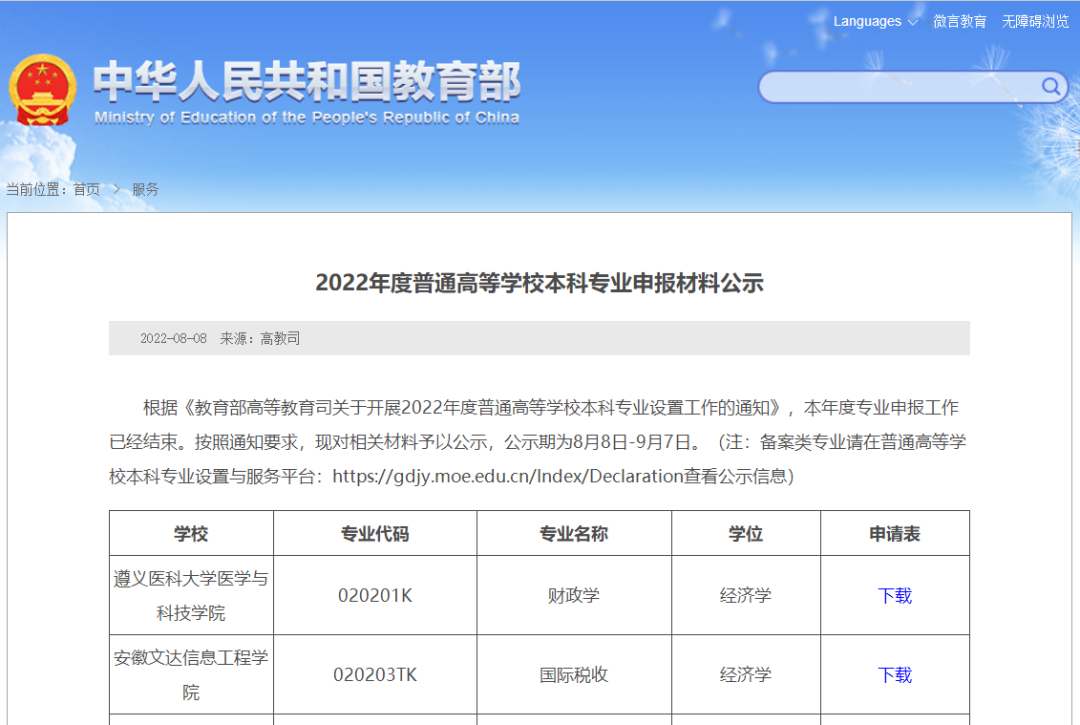1080x725 pixels.
Task: Click the 来源：高教司 source text
Action: tap(260, 339)
